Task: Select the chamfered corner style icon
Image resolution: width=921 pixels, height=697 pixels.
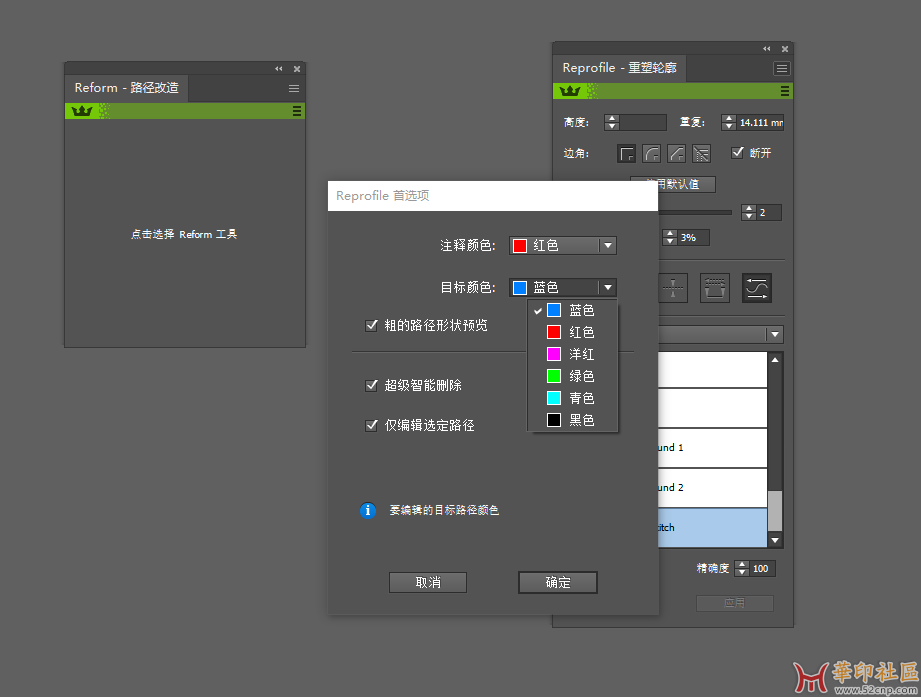Action: pyautogui.click(x=676, y=154)
